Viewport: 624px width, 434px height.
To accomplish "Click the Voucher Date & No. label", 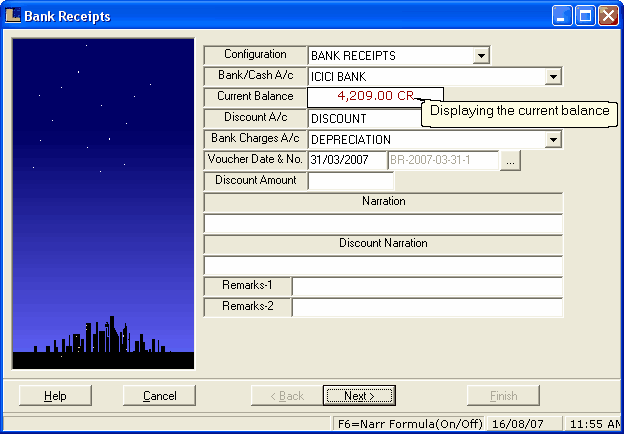I will [x=255, y=160].
